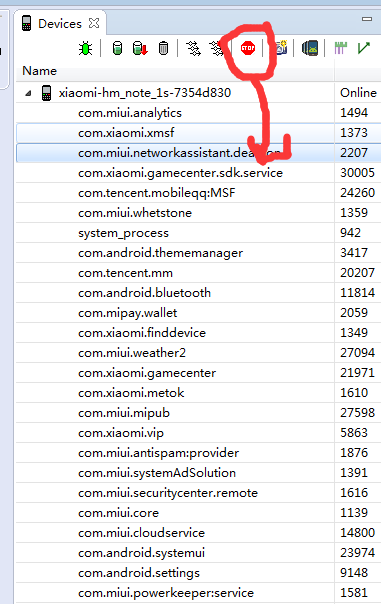Screen dimensions: 381x604
Task: Click PID value 30005
Action: click(x=358, y=173)
